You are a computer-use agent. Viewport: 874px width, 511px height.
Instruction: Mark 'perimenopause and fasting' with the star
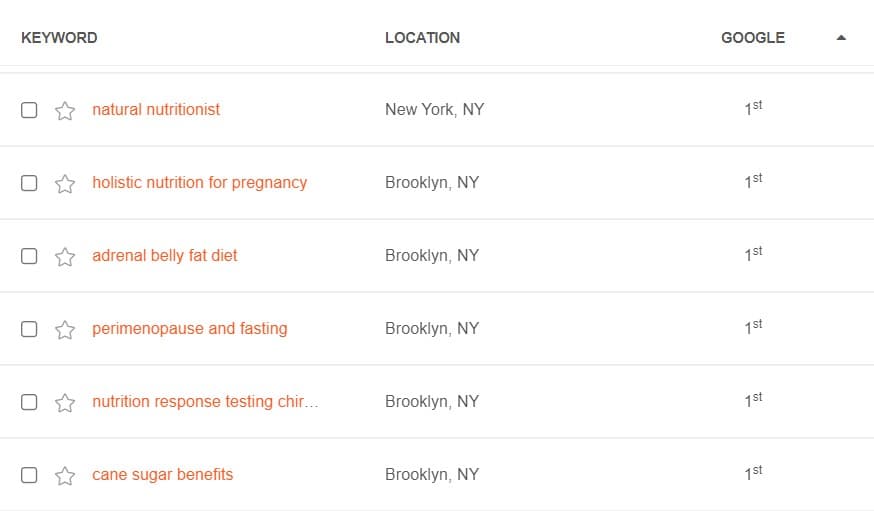tap(65, 329)
